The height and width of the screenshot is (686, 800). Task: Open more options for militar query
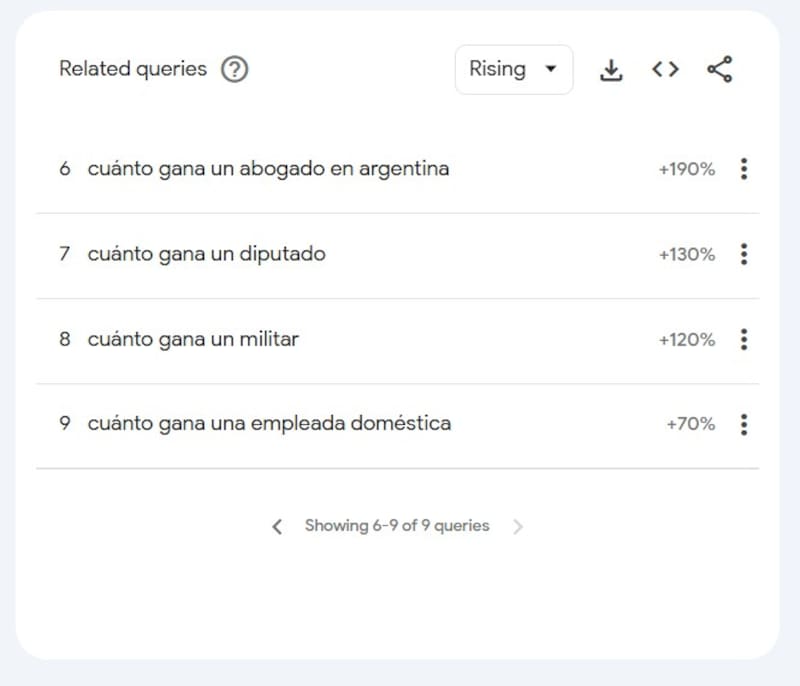(743, 339)
